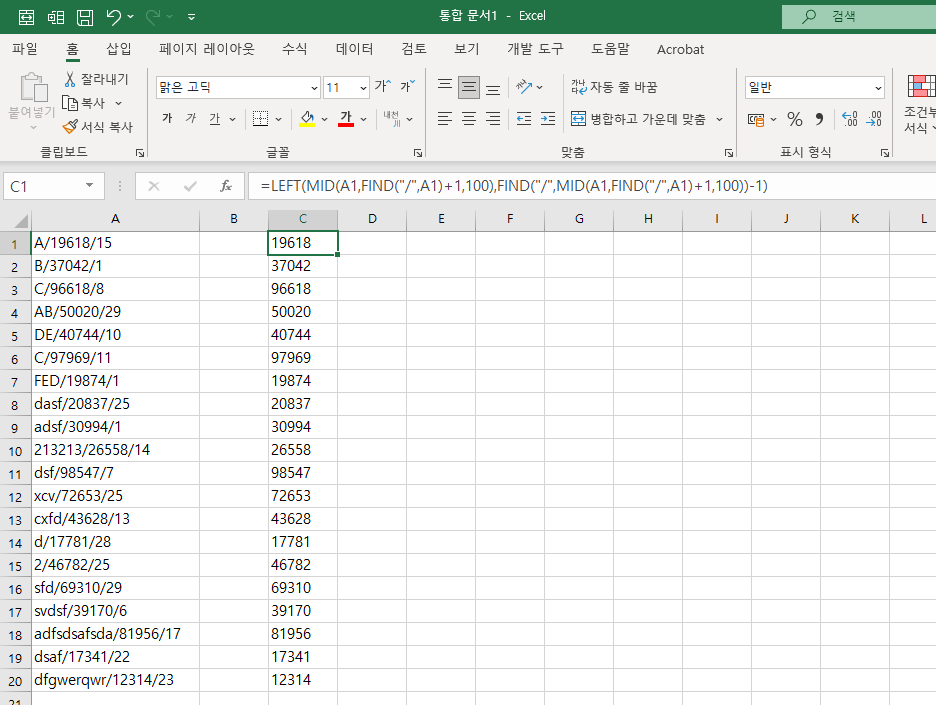Open the font group dialog launcher
Viewport: 936px width, 705px height.
(x=418, y=153)
